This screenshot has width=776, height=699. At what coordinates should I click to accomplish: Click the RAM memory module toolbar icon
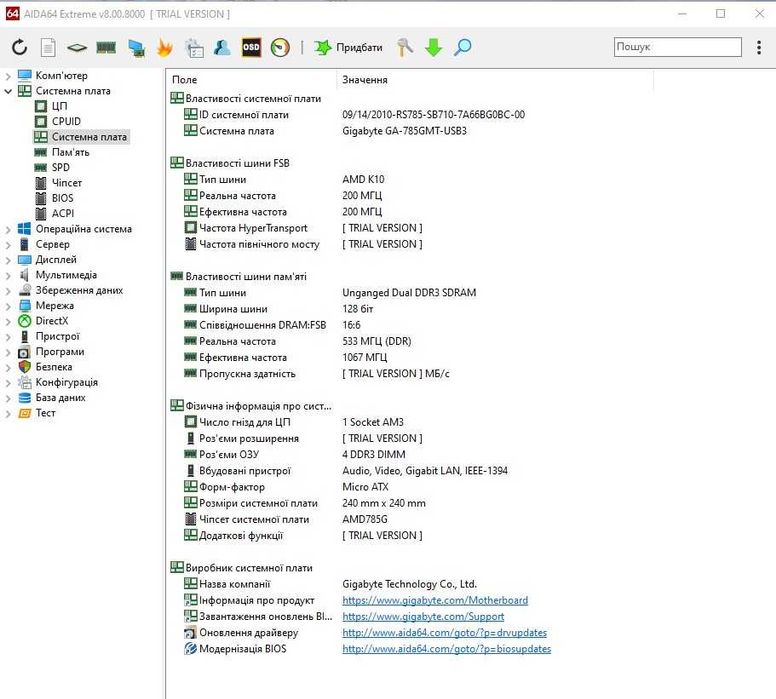point(106,48)
